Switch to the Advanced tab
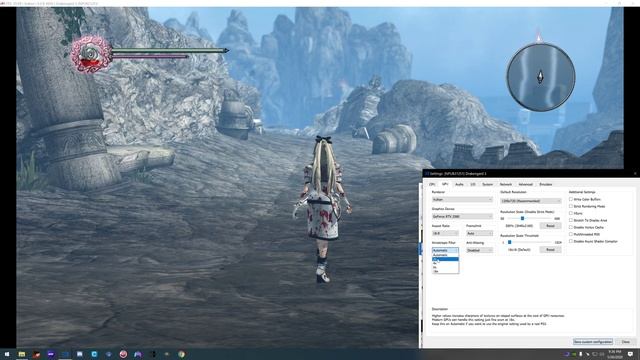640x360 pixels. pyautogui.click(x=525, y=184)
